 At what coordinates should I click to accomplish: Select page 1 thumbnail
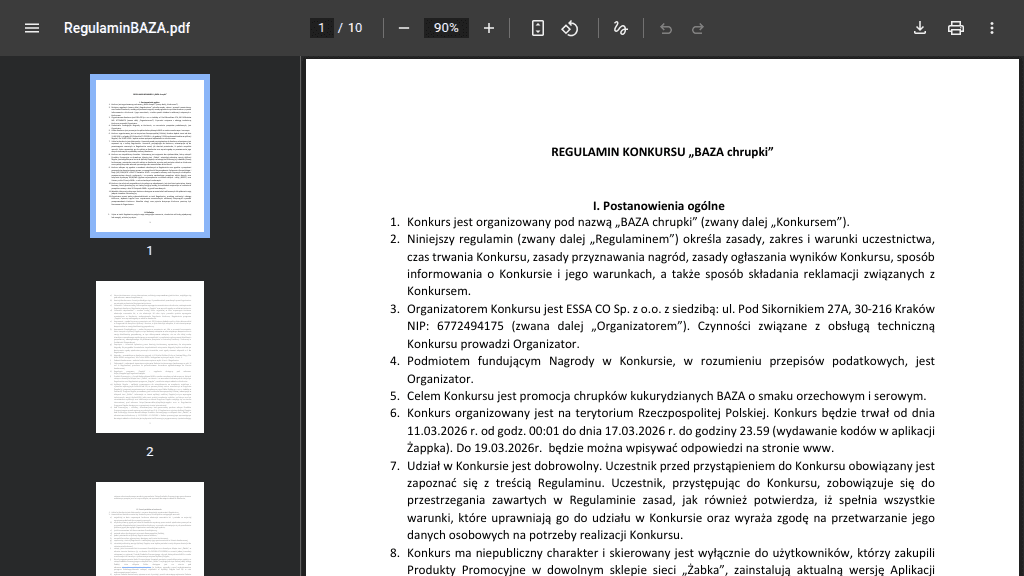coord(150,156)
